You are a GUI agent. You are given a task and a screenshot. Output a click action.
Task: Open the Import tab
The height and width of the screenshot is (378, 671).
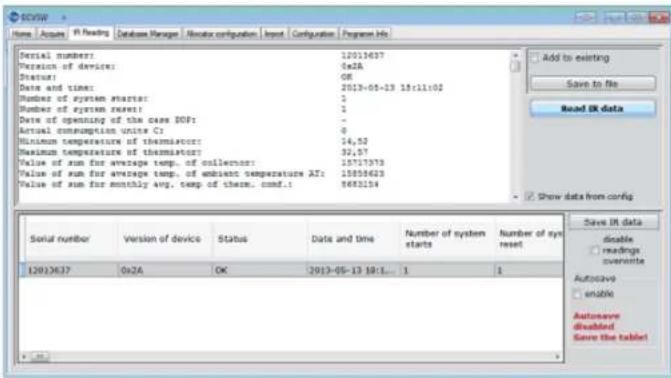[x=274, y=34]
